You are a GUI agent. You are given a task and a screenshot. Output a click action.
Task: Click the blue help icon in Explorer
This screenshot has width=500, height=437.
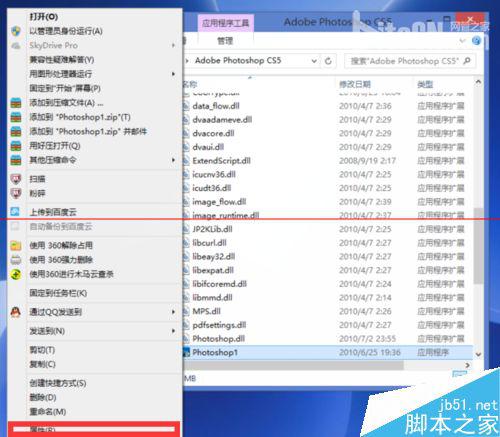(476, 41)
